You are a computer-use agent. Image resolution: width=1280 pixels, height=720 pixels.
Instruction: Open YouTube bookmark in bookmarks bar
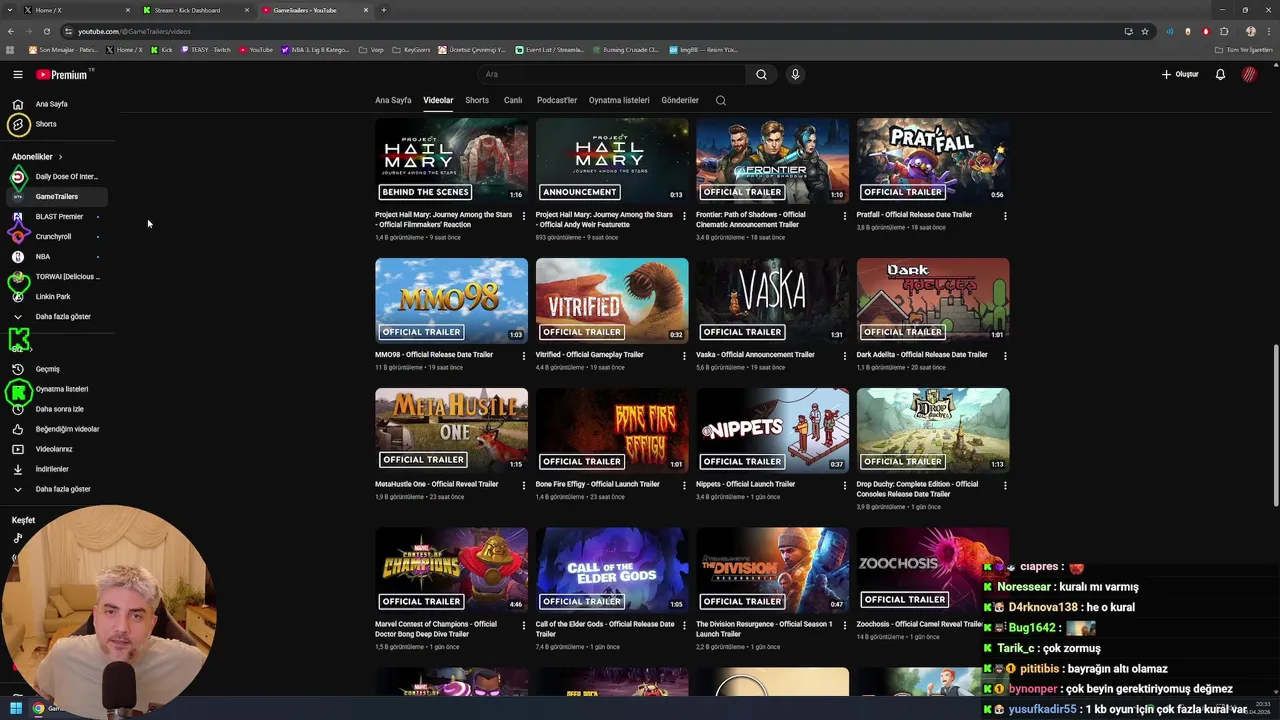click(256, 49)
